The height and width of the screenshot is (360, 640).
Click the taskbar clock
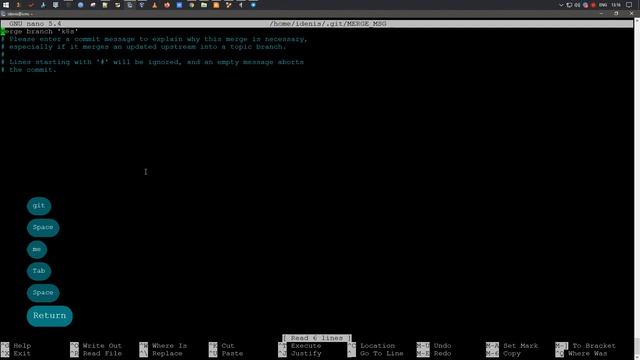(x=616, y=5)
